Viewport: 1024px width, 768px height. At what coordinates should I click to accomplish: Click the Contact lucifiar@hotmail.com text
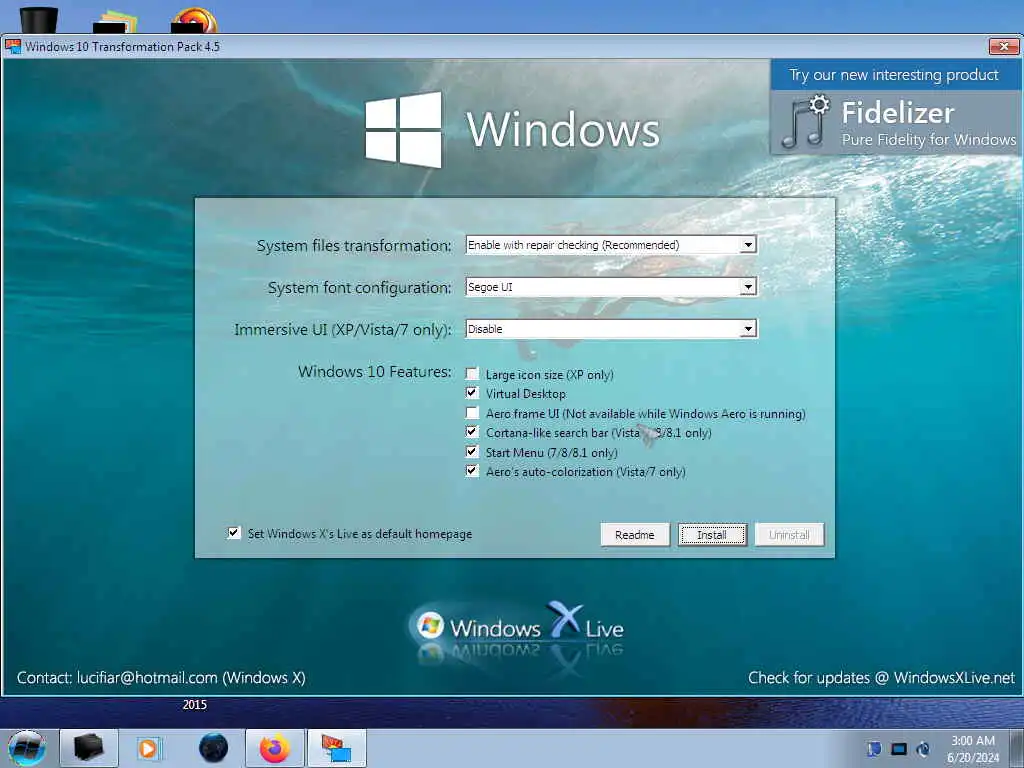pyautogui.click(x=161, y=678)
